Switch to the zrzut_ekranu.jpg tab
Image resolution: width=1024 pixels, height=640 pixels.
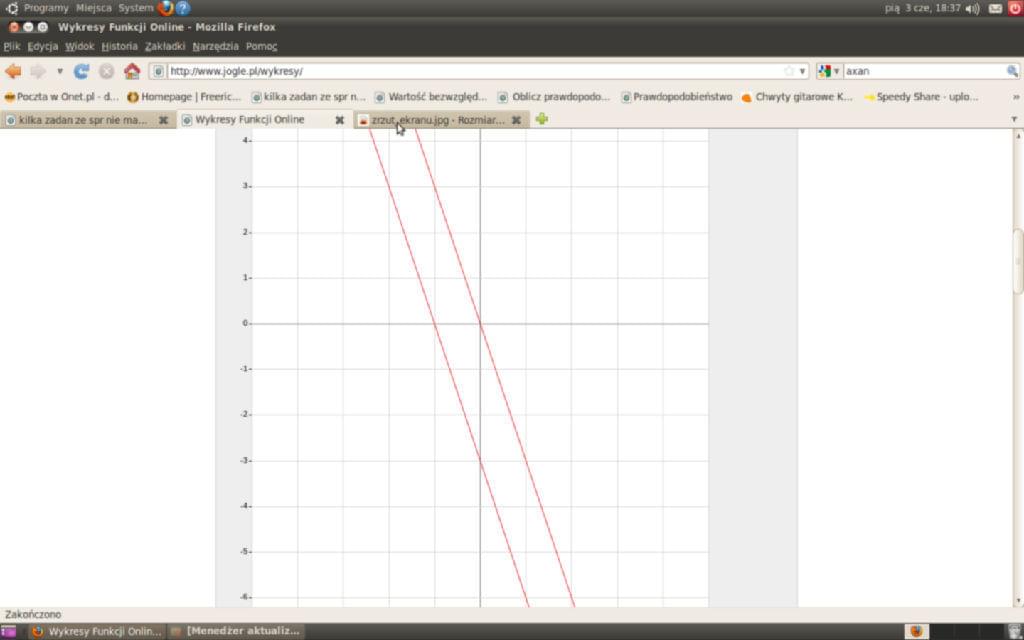tap(436, 120)
